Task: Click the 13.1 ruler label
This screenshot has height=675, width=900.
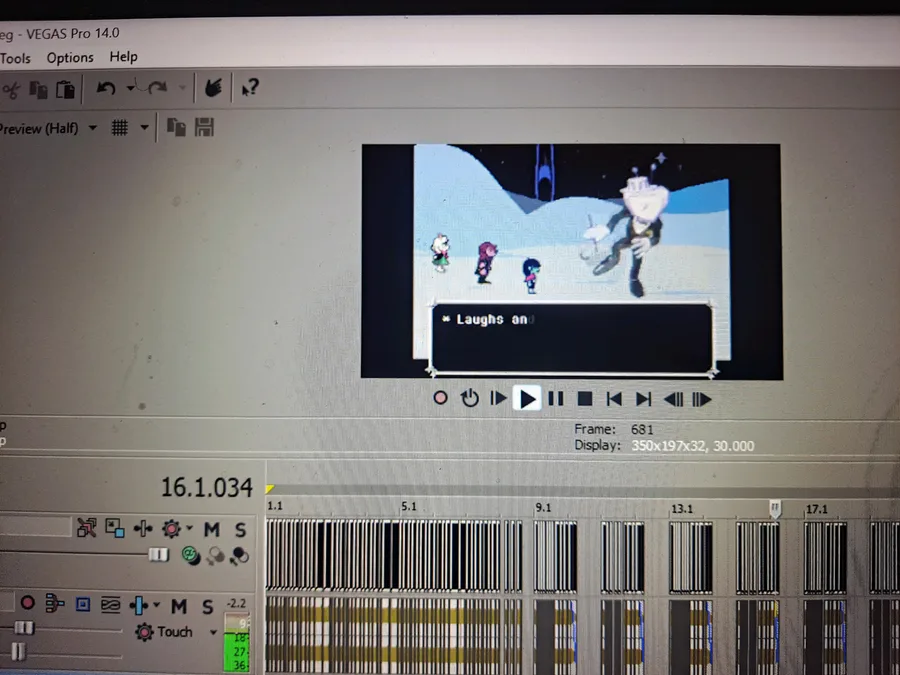Action: [682, 509]
